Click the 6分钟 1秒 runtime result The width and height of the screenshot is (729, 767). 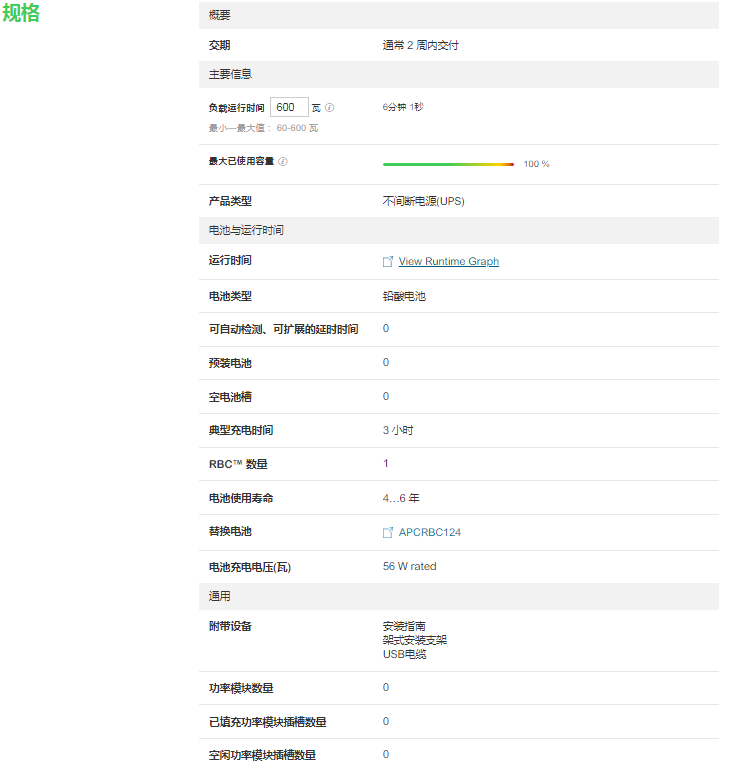pyautogui.click(x=402, y=106)
